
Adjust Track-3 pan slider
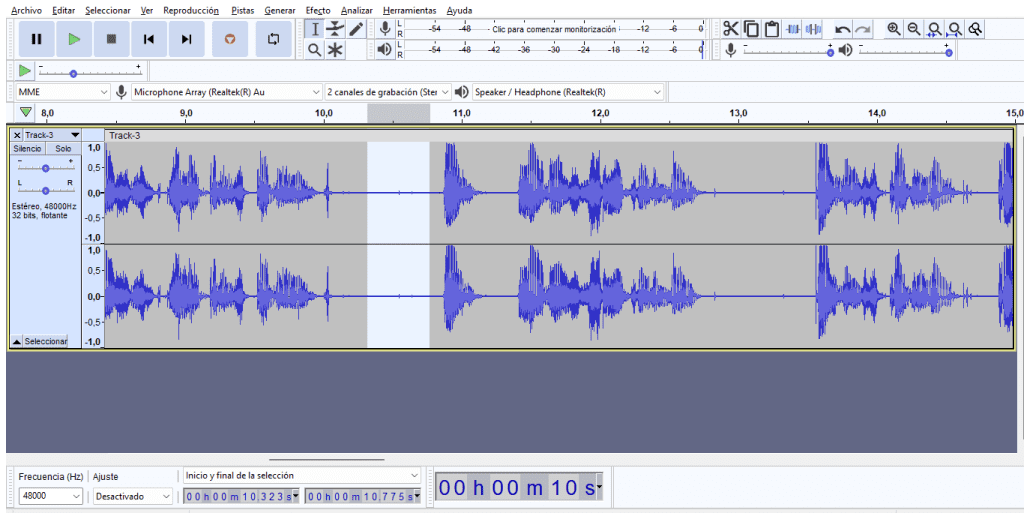[45, 189]
